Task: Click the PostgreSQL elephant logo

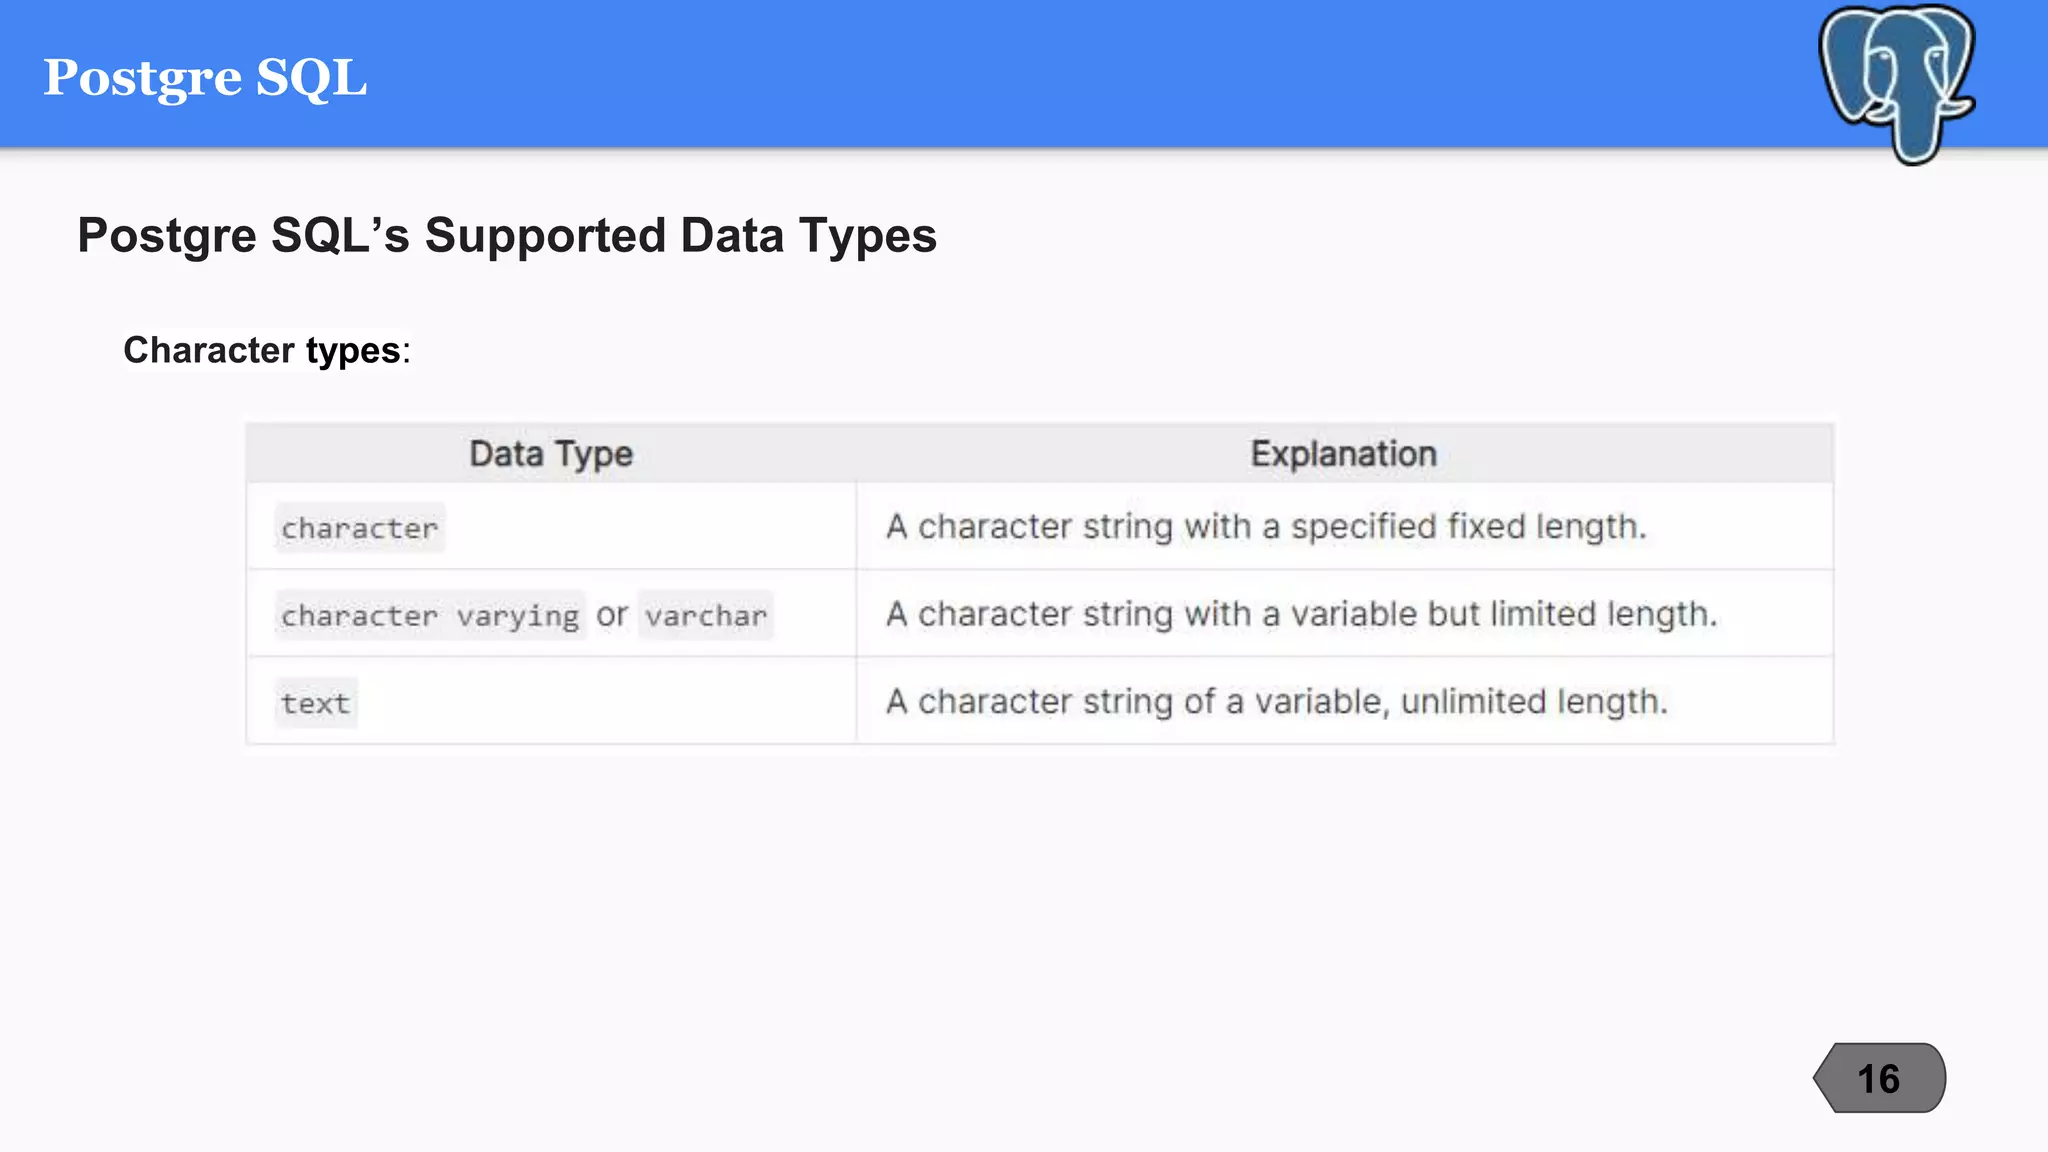Action: (1897, 84)
